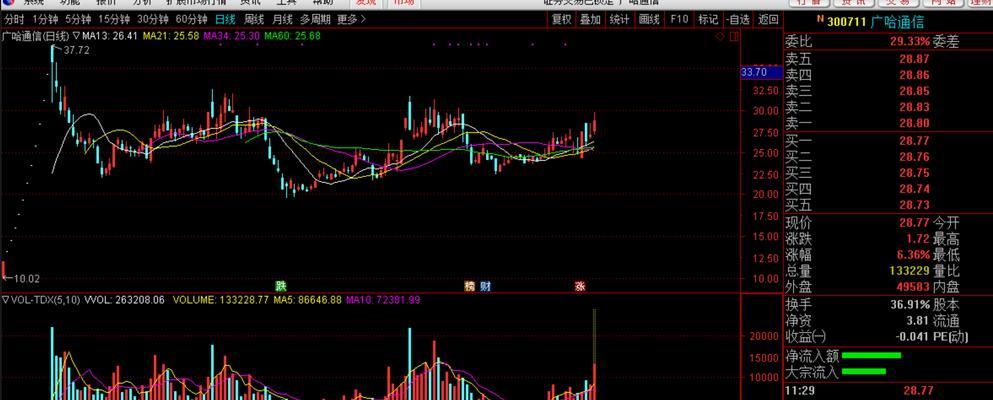Click the 外盘 value 49583
Image resolution: width=993 pixels, height=400 pixels.
pos(913,287)
